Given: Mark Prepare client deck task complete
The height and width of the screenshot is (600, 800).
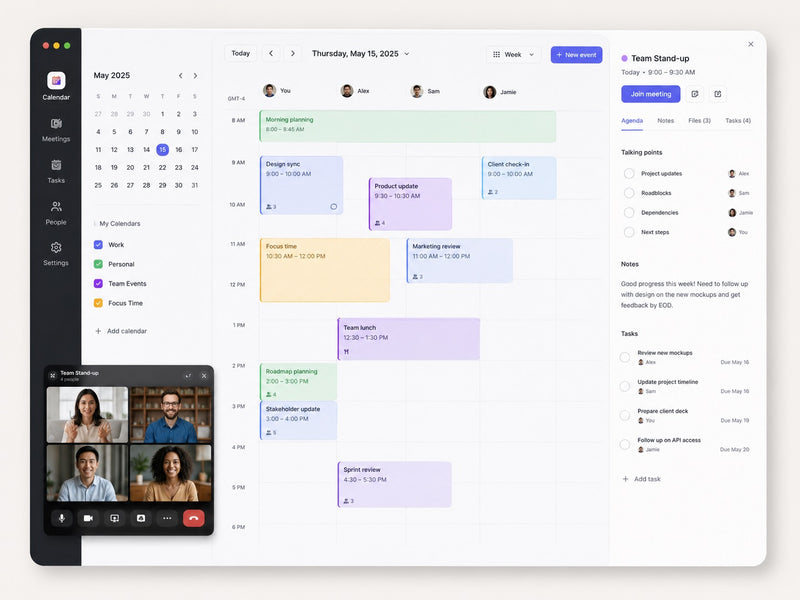Looking at the screenshot, I should point(625,415).
